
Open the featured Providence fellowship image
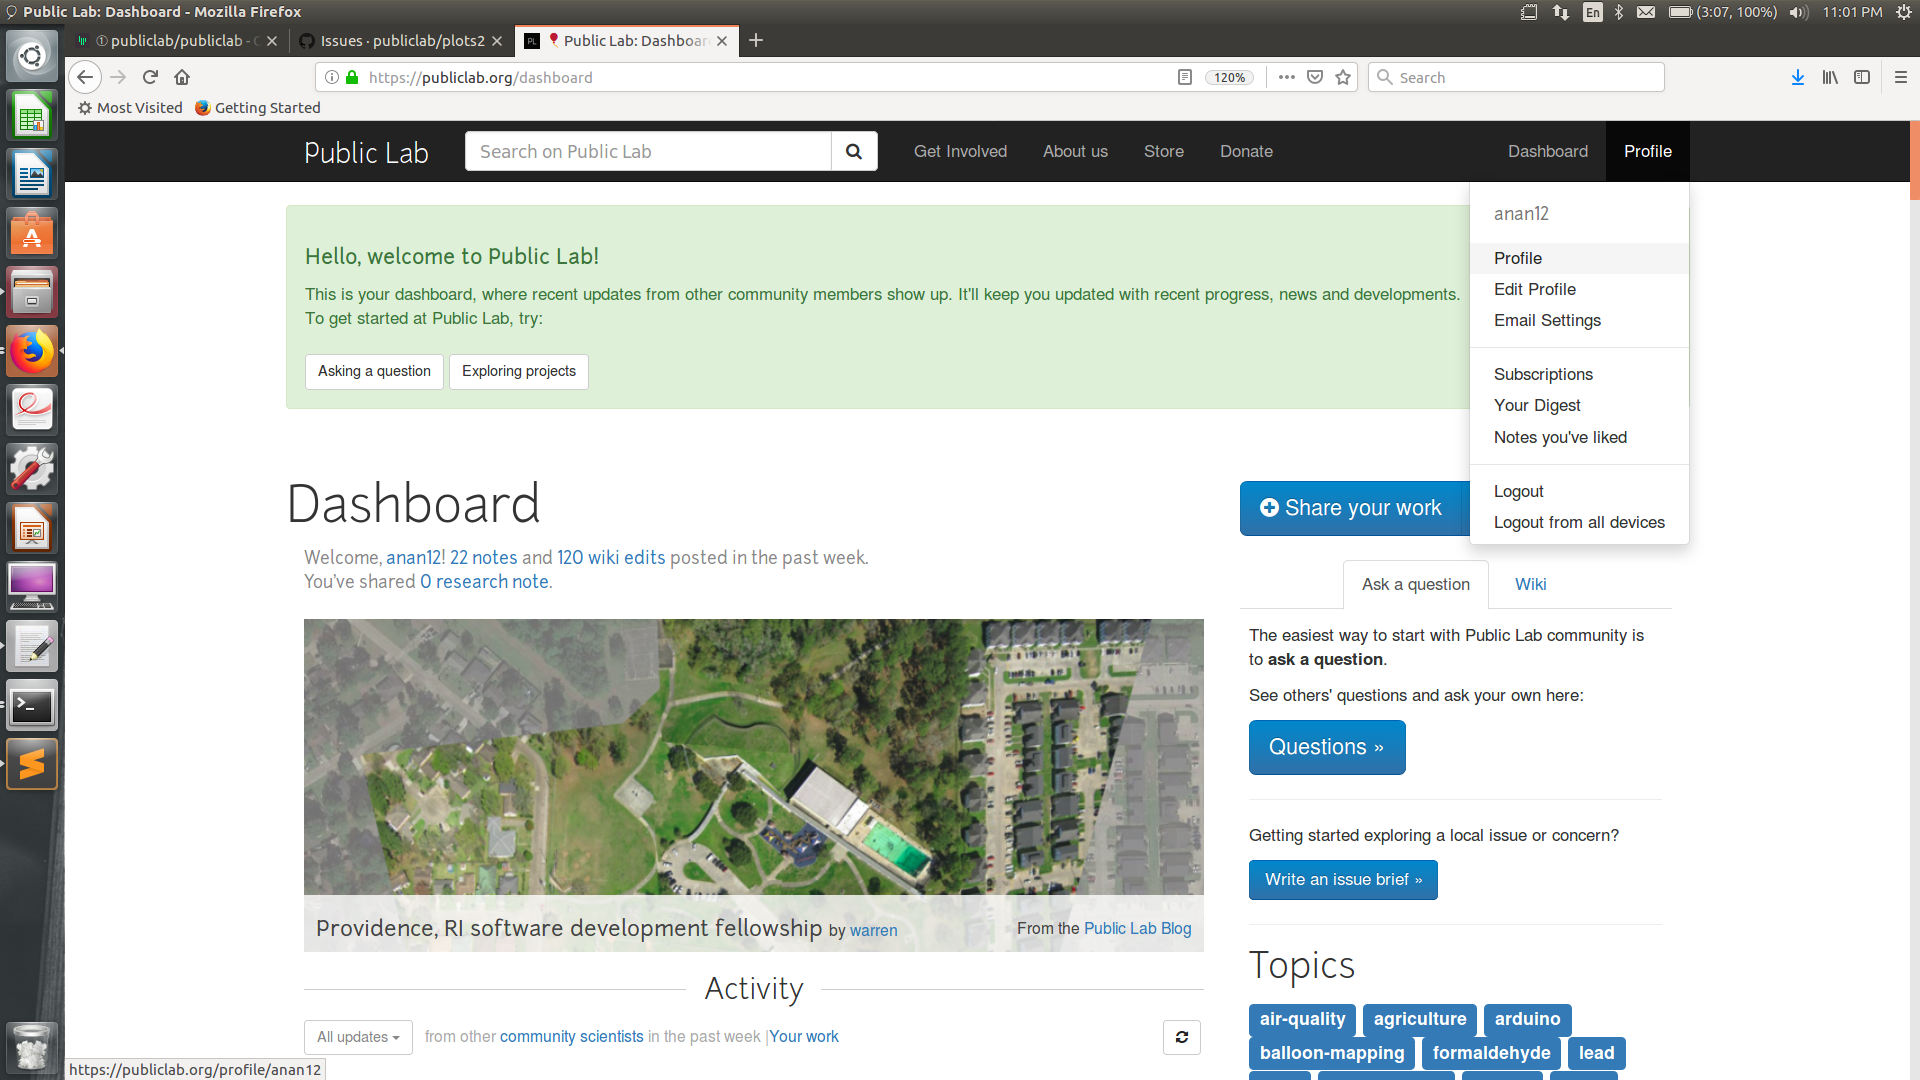[753, 756]
